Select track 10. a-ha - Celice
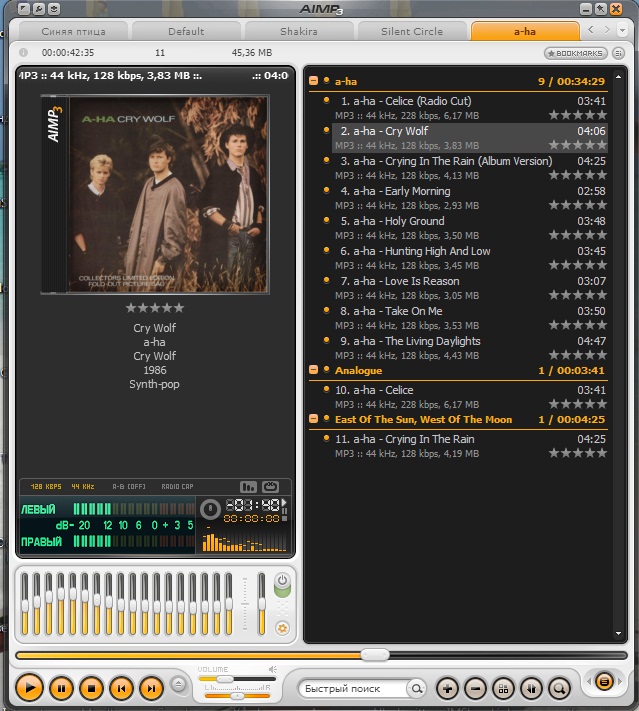 coord(470,397)
